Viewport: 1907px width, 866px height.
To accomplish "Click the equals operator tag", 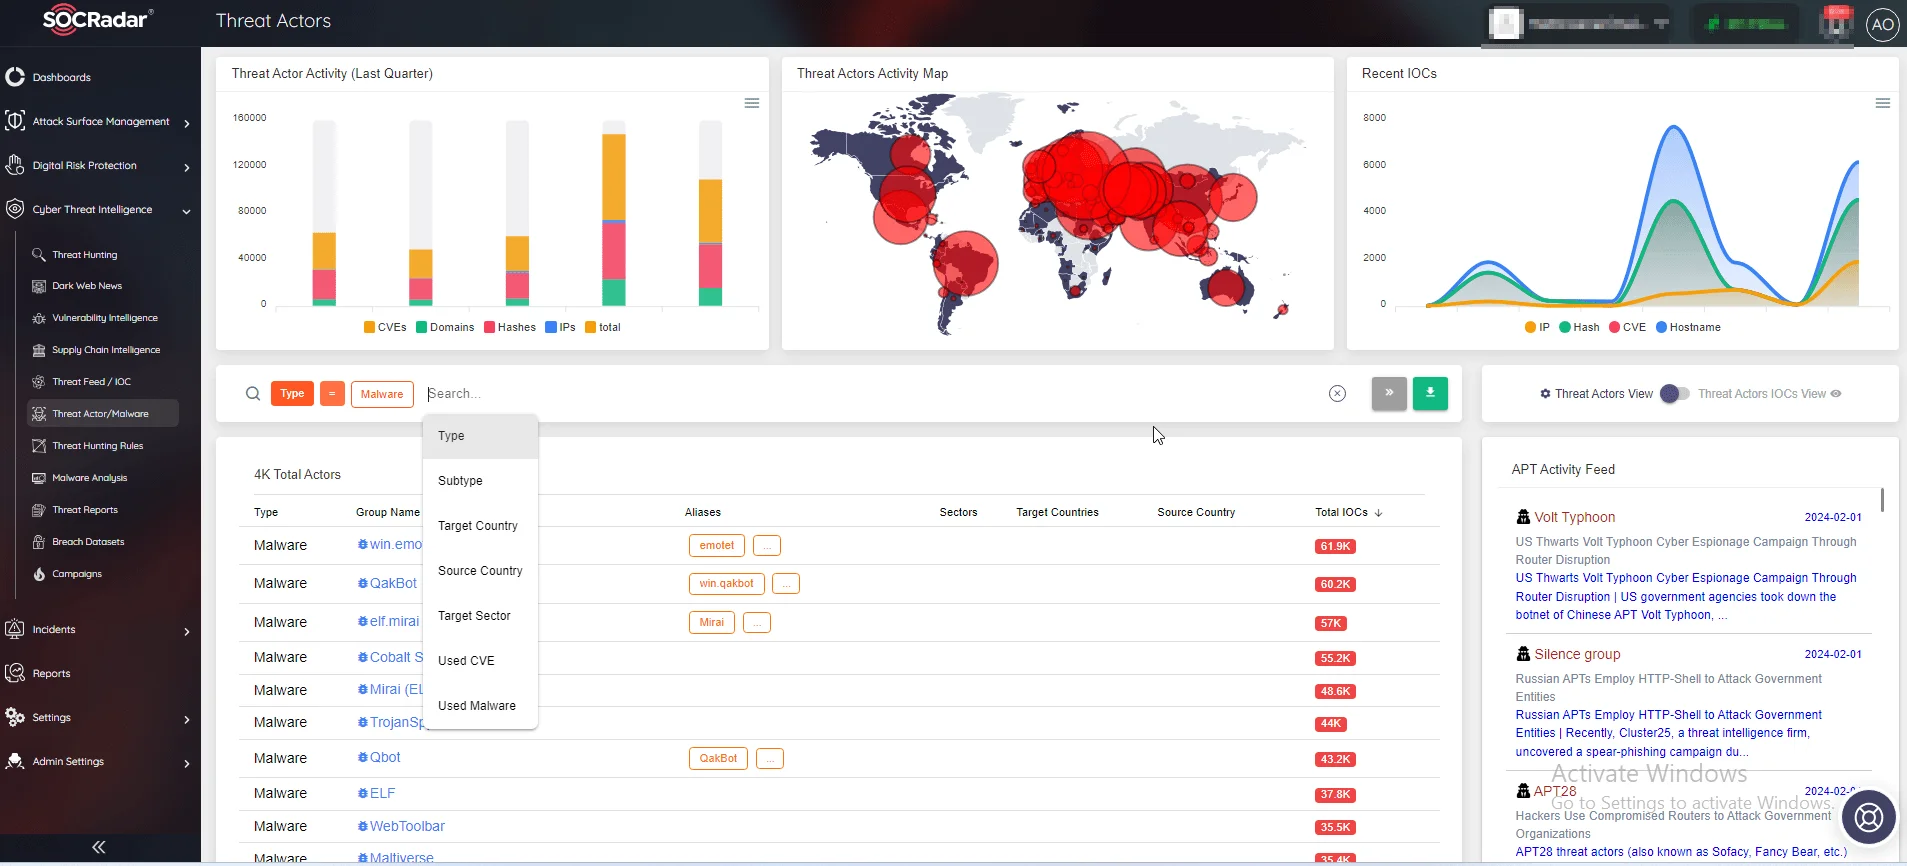I will (332, 394).
